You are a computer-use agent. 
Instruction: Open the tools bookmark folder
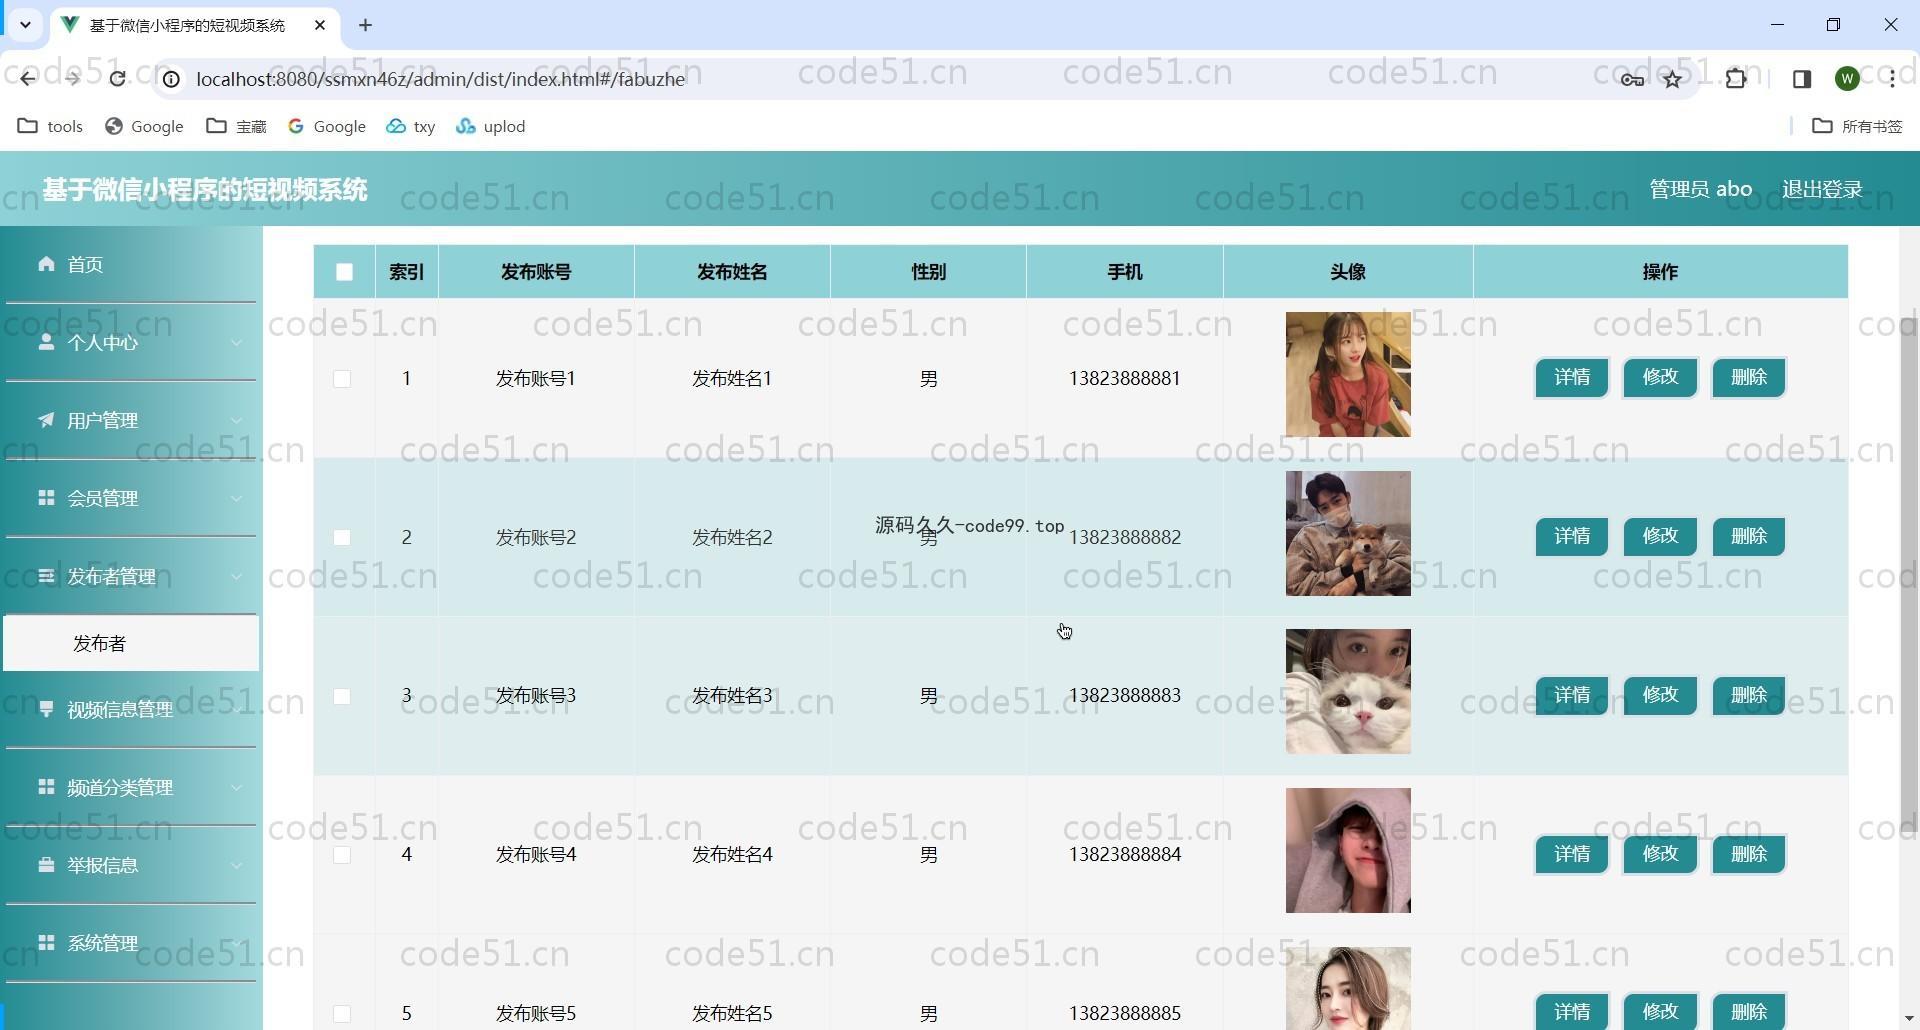tap(50, 126)
